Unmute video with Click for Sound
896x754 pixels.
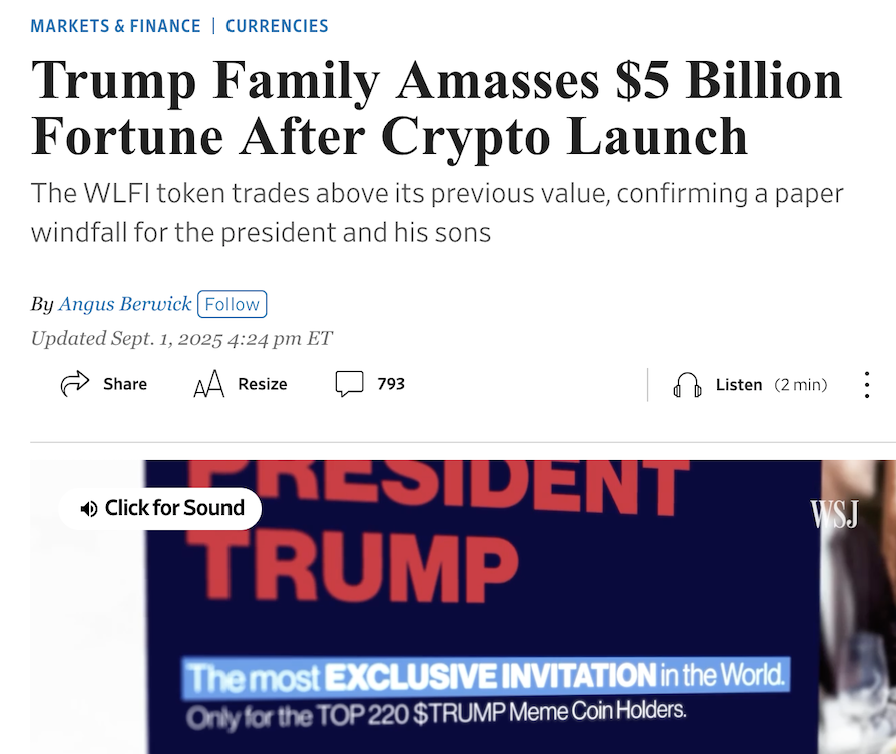tap(160, 508)
